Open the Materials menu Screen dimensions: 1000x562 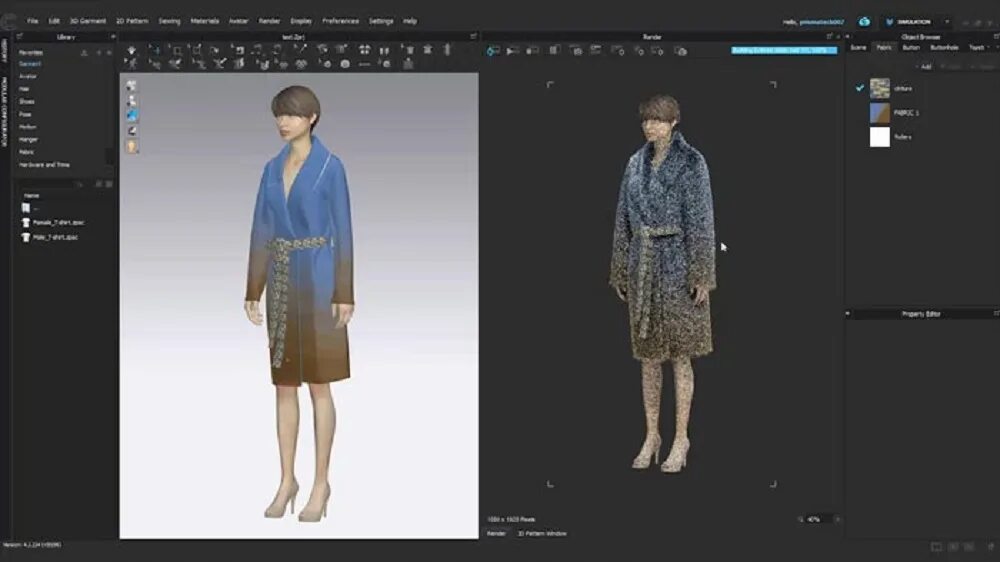click(x=205, y=21)
